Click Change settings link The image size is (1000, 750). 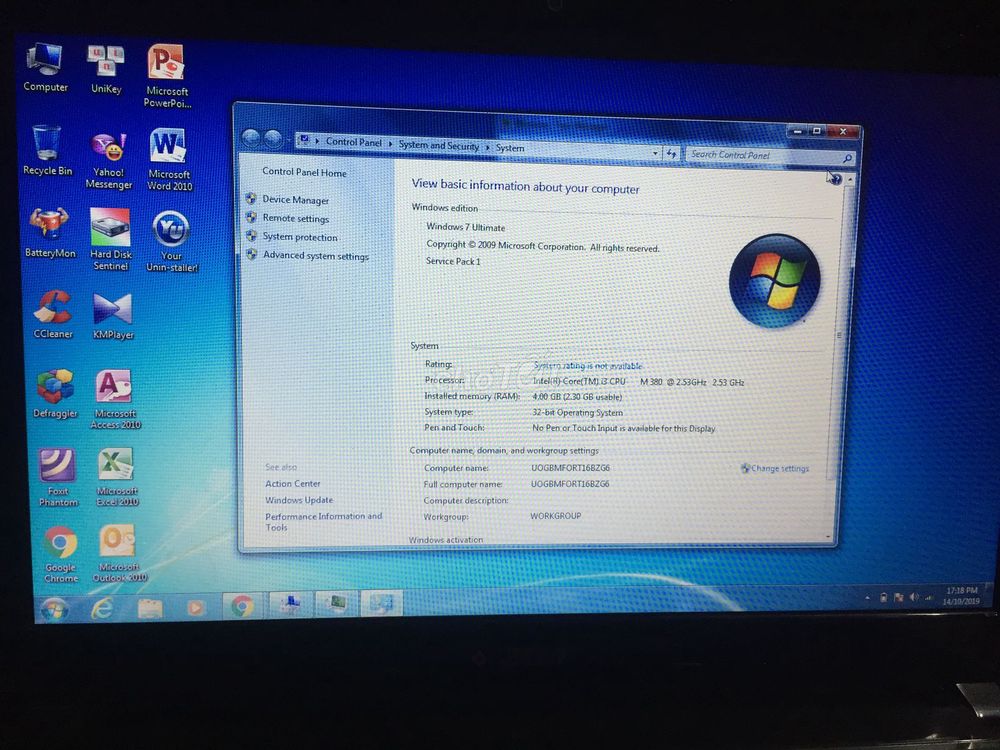tap(779, 468)
